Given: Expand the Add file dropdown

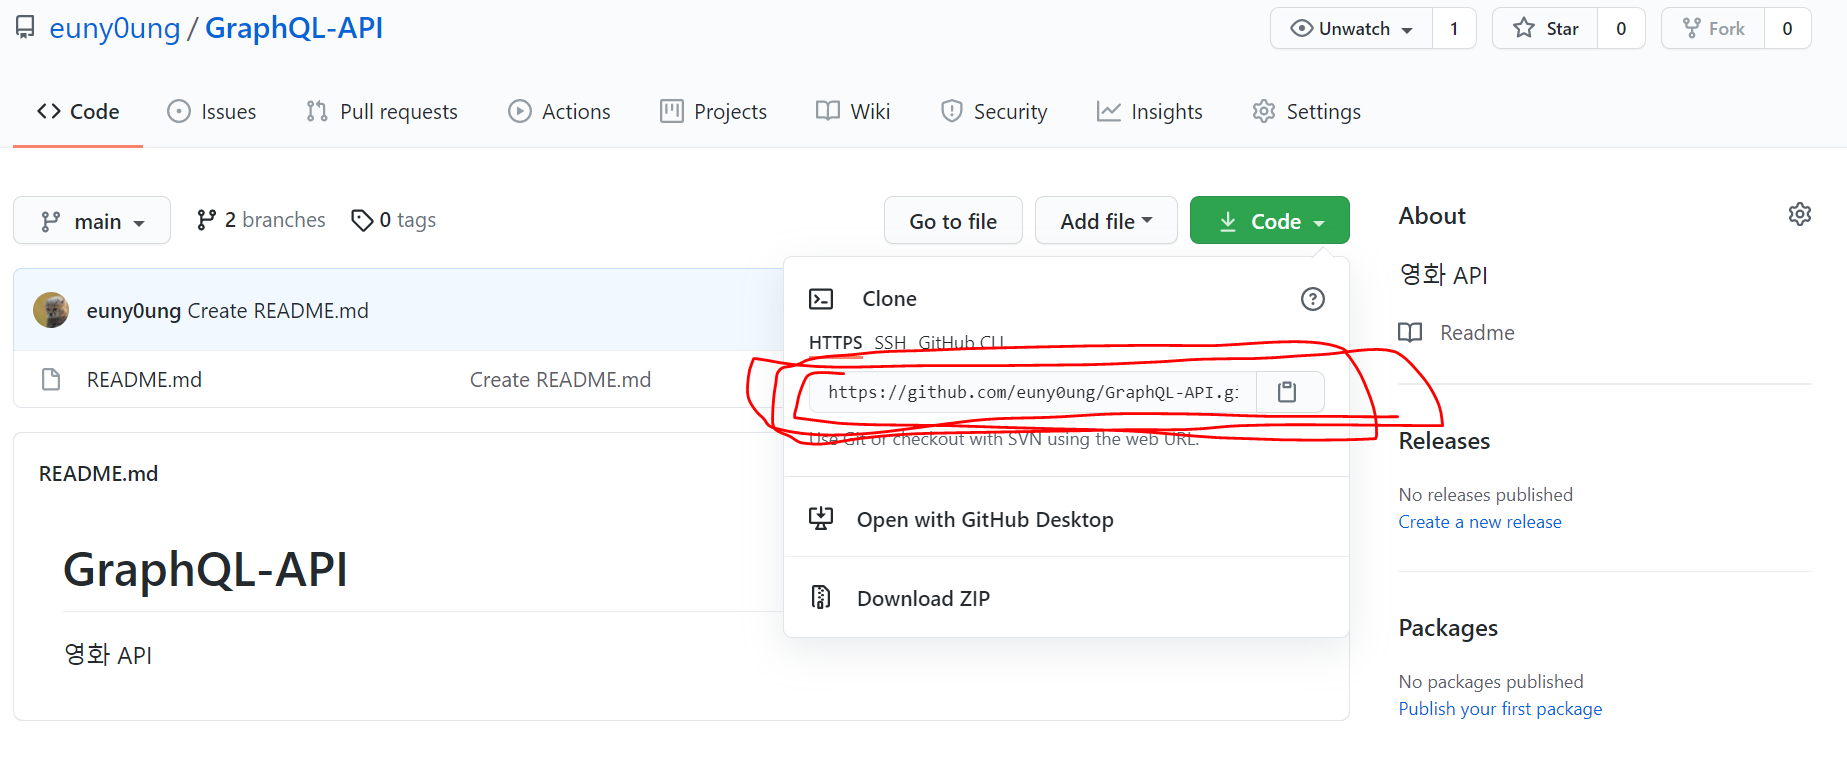Looking at the screenshot, I should [x=1106, y=221].
